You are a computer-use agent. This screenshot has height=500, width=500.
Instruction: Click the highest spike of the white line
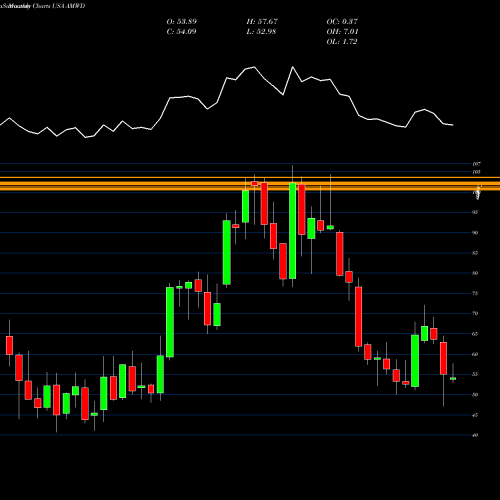click(x=293, y=67)
